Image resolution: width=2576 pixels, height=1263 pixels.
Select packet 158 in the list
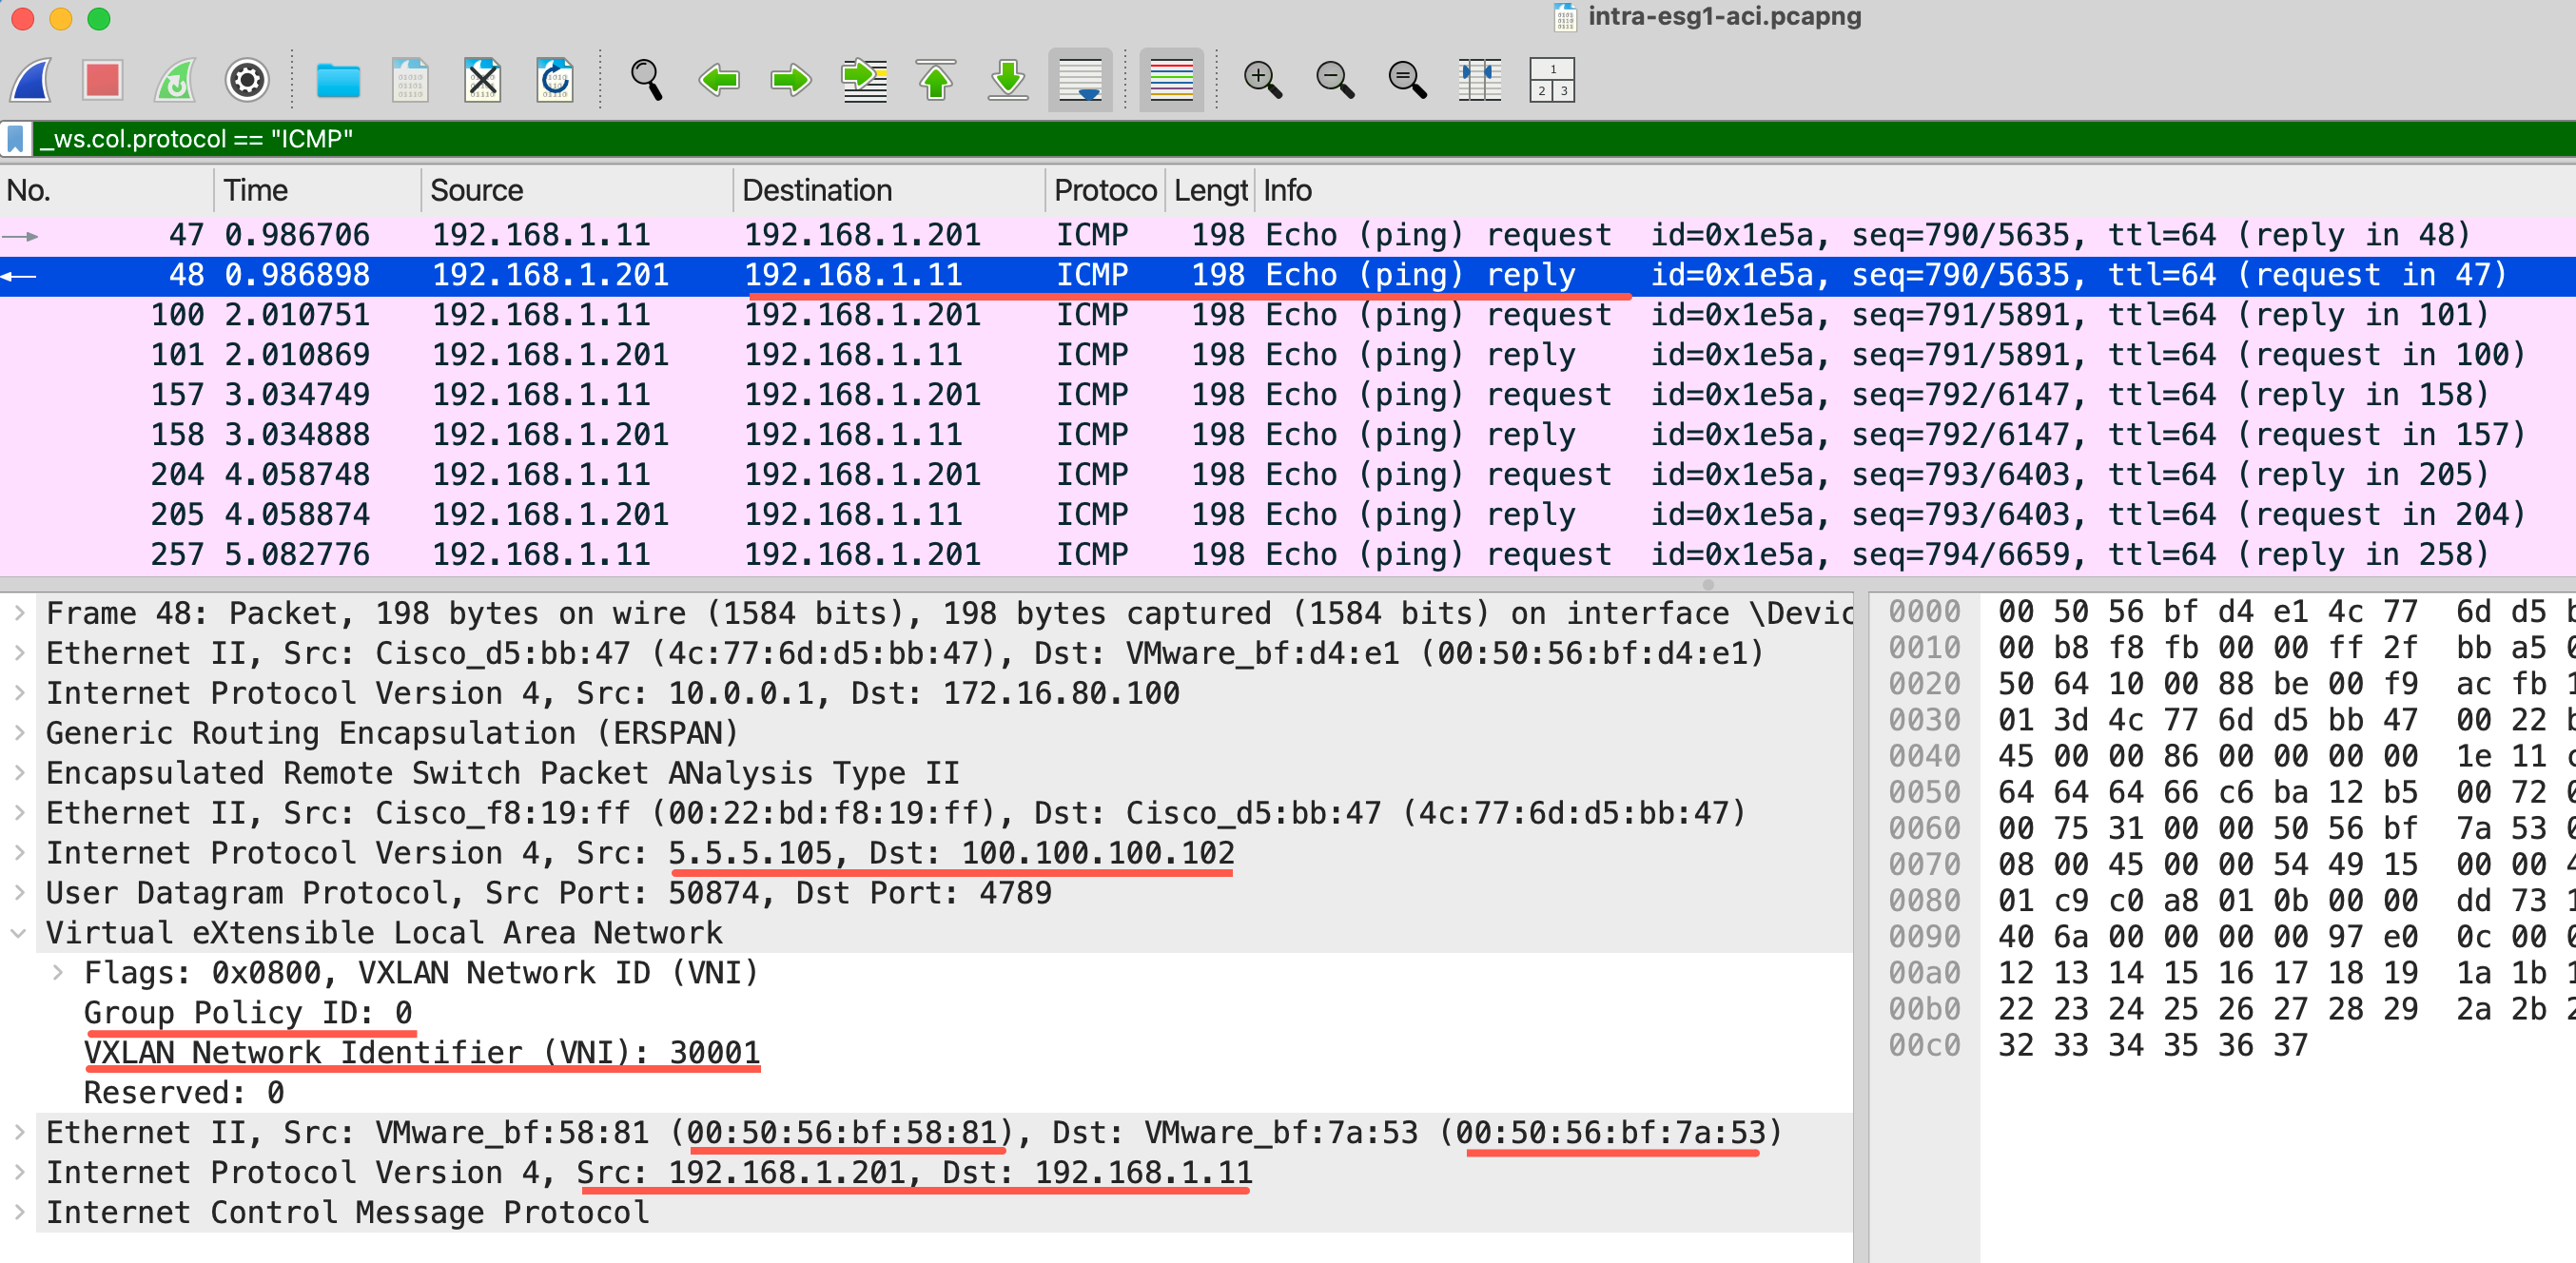1288,435
